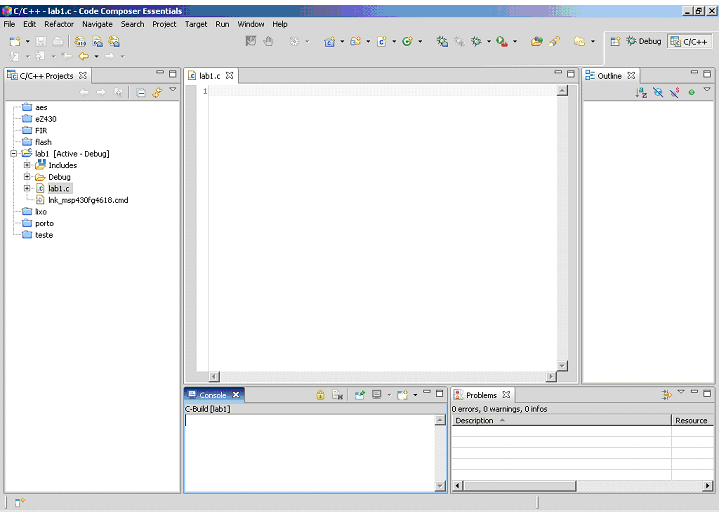Viewport: 720px width, 522px height.
Task: Select the eZ430 project folder
Action: point(45,119)
